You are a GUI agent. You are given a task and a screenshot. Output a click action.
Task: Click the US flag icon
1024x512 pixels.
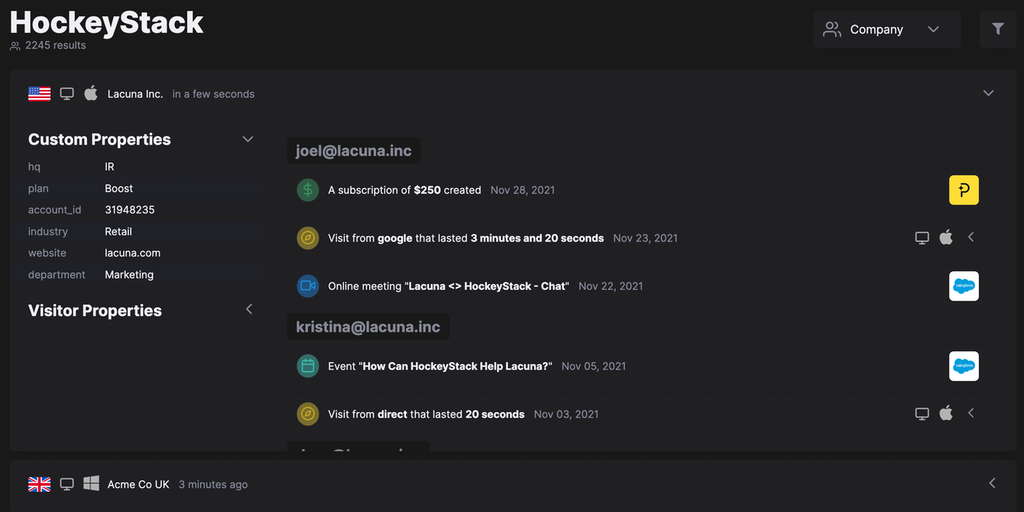[39, 94]
